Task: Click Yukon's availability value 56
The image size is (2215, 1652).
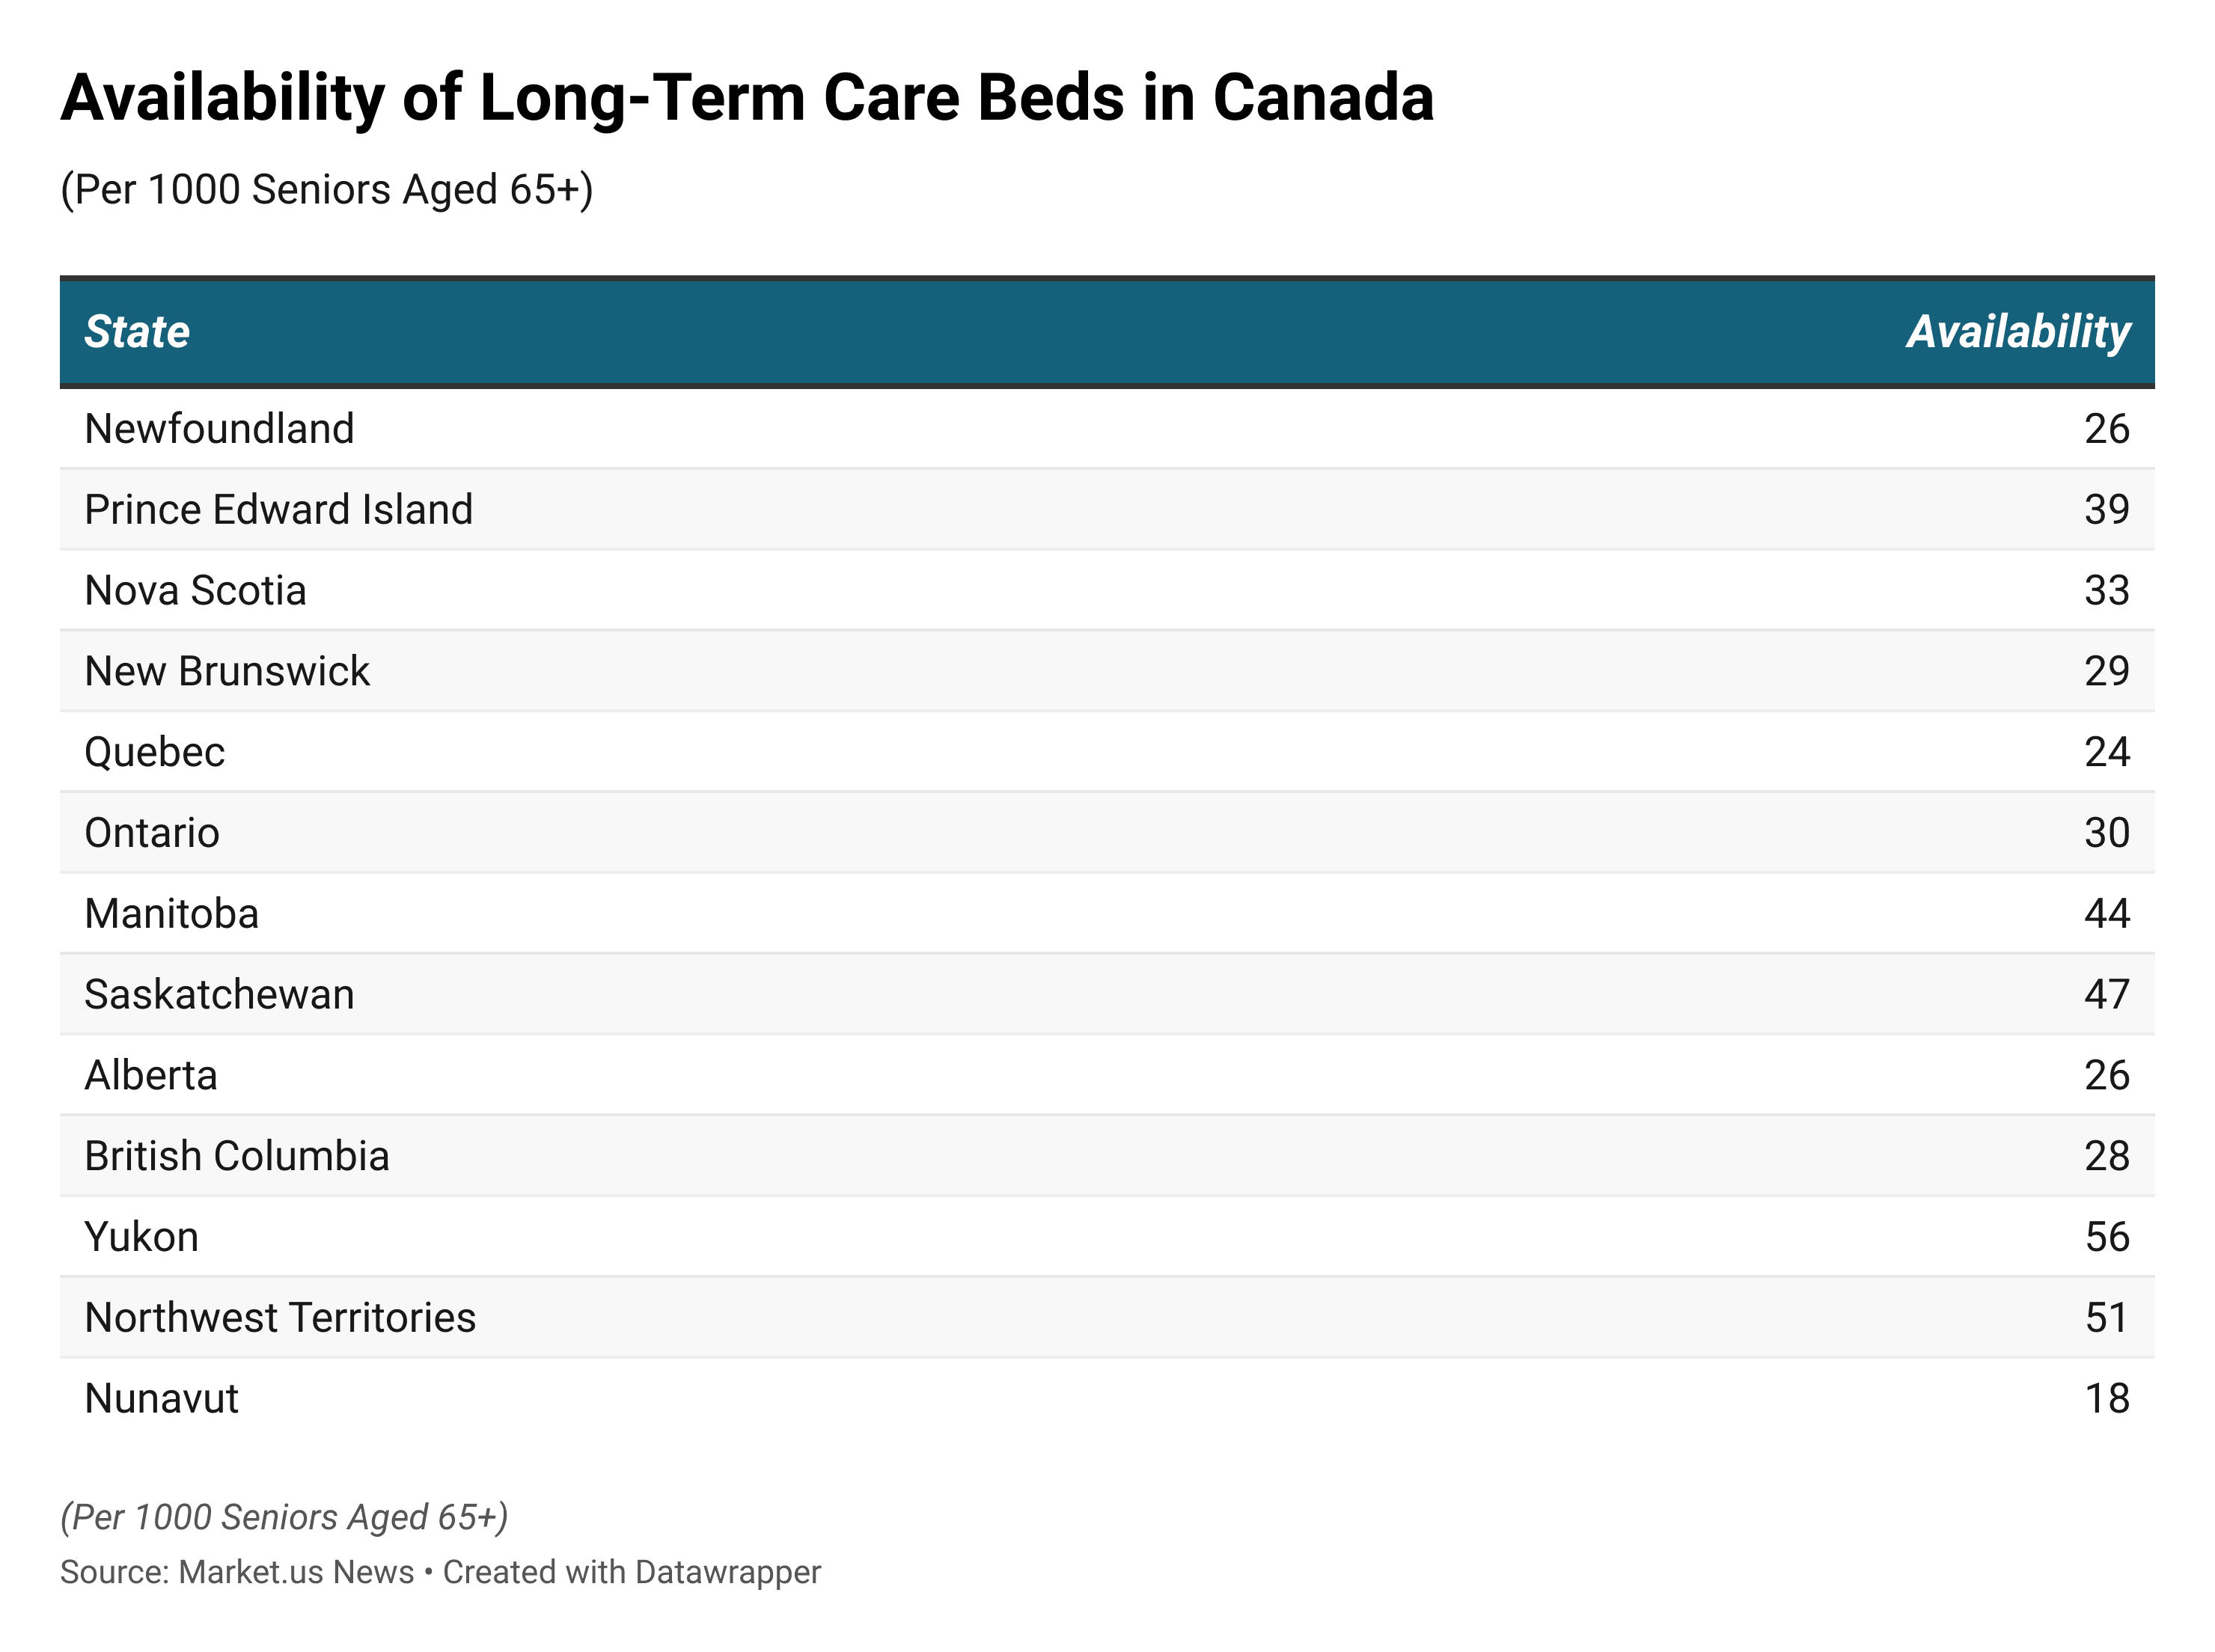Action: [x=2106, y=1237]
